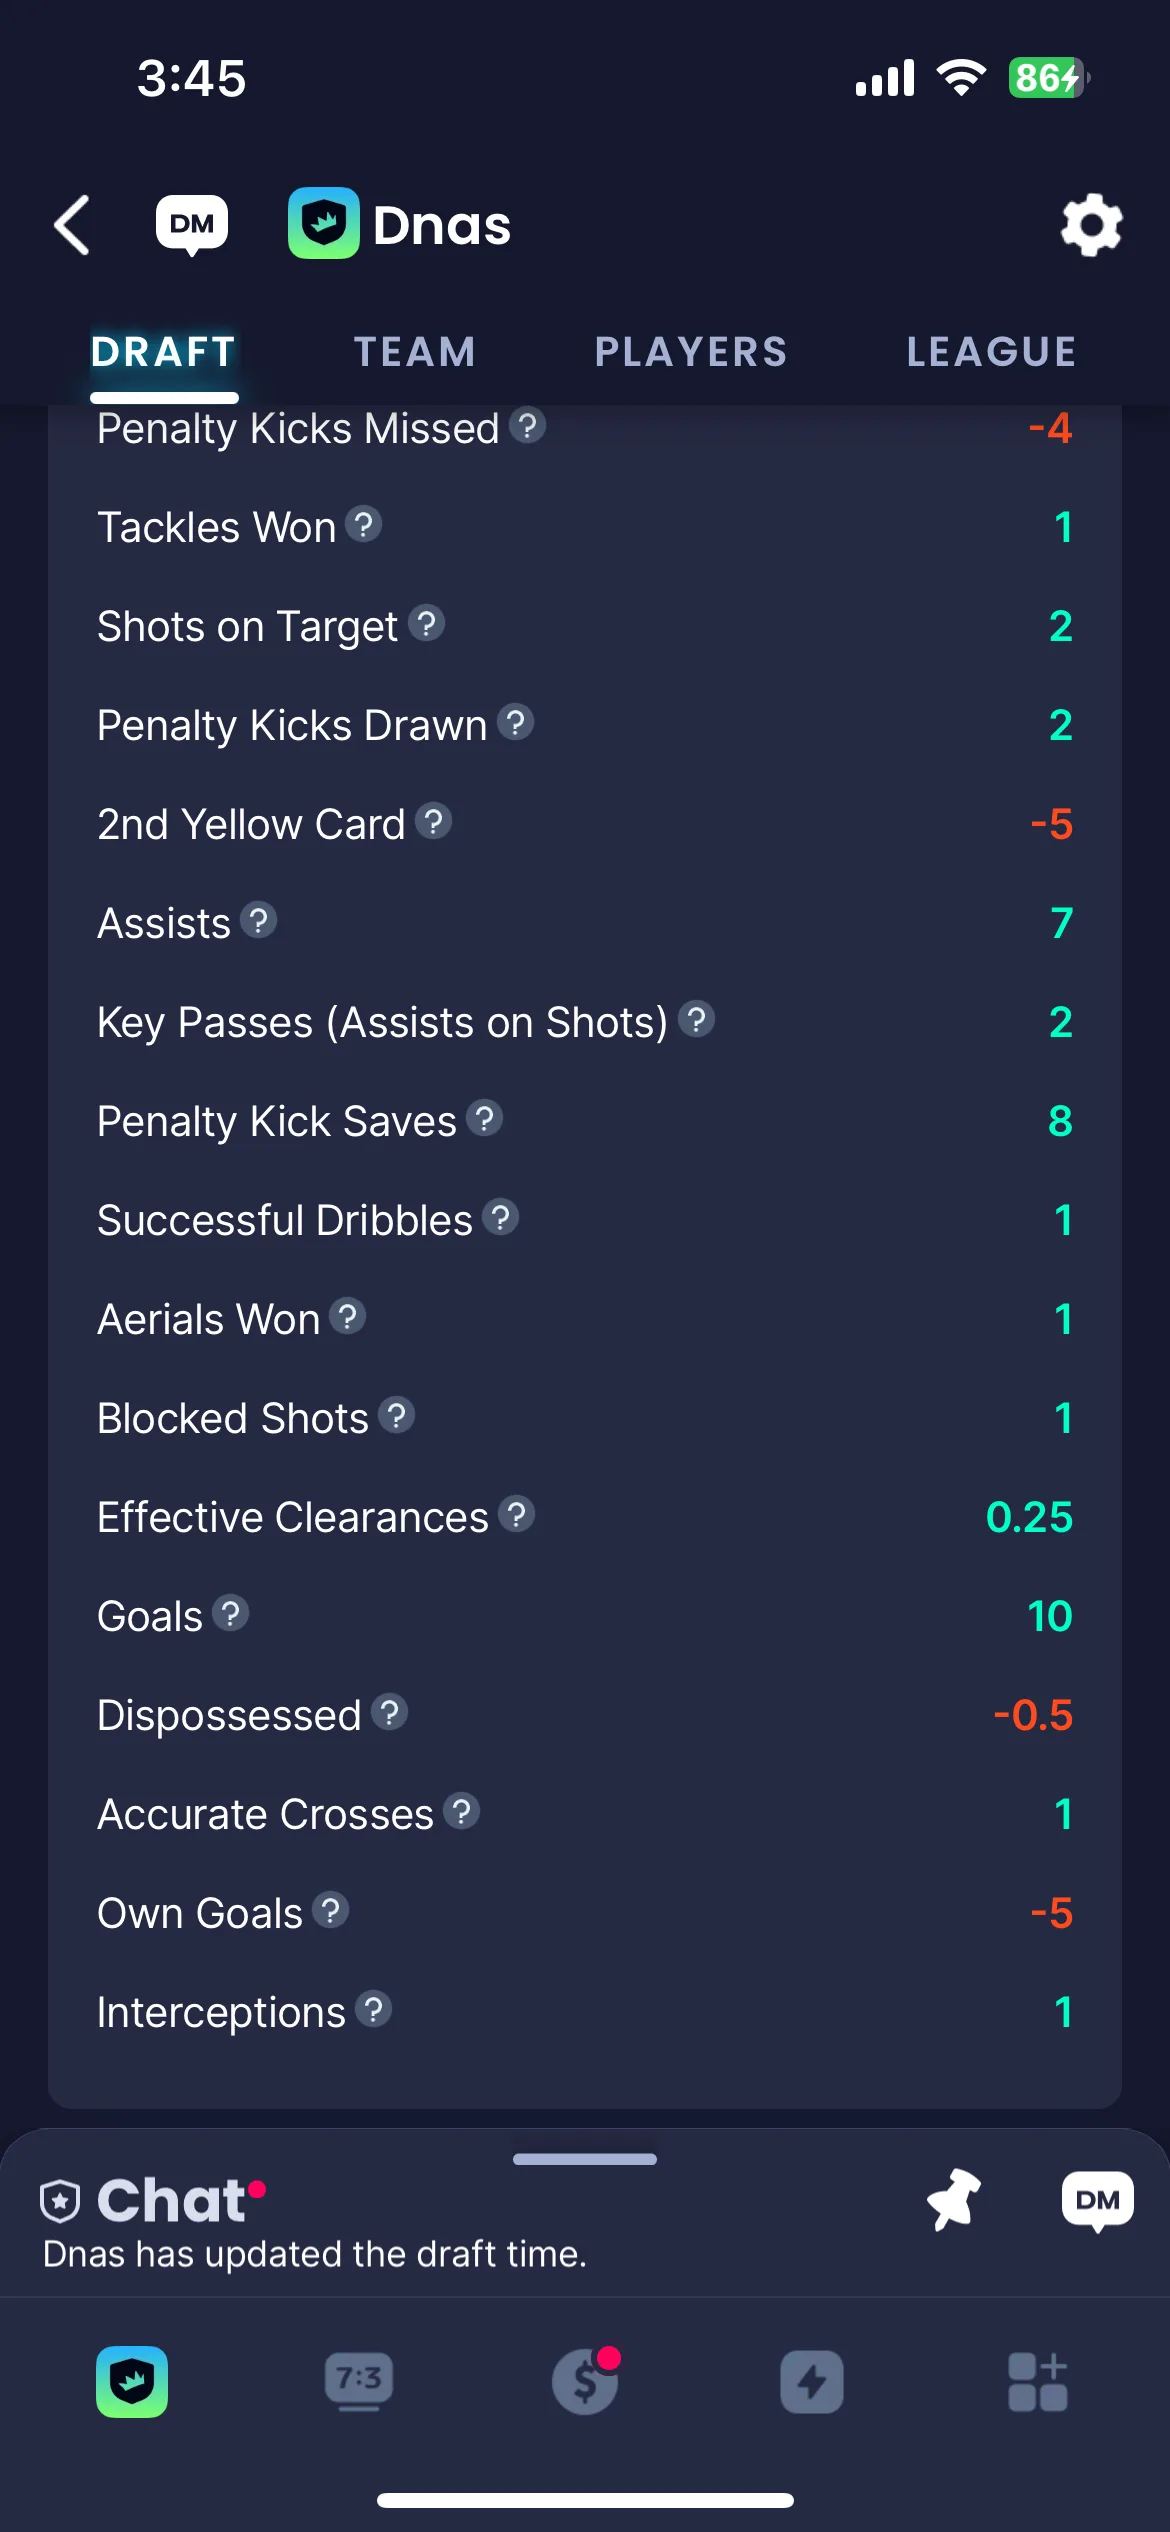Show help for Own Goals
The width and height of the screenshot is (1170, 2532).
[331, 1910]
